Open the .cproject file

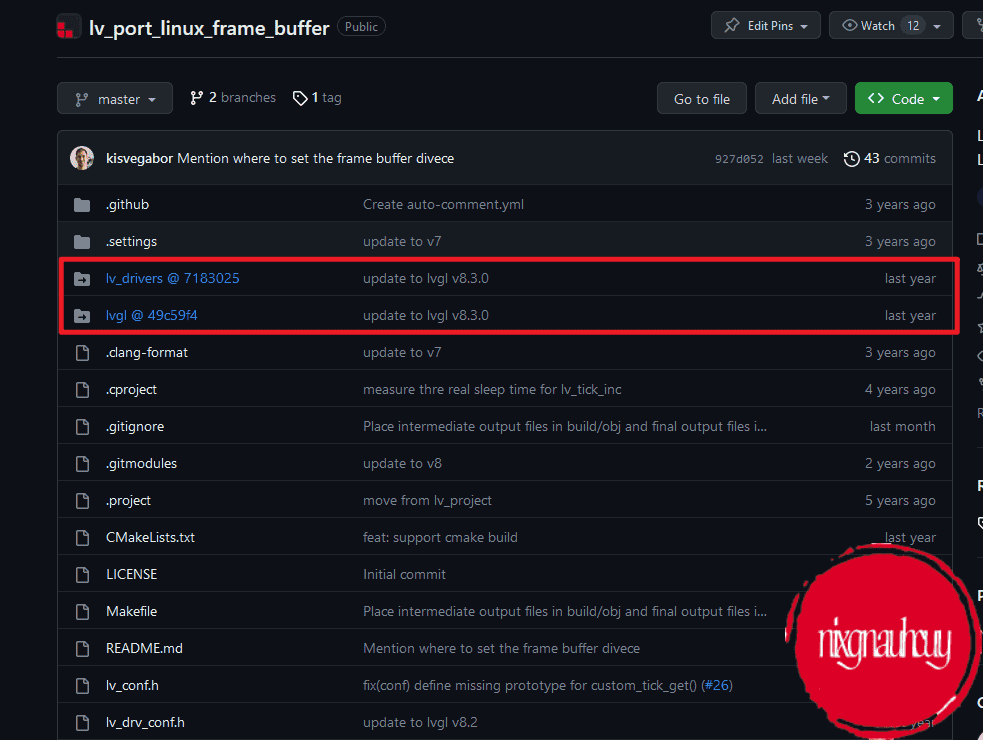[x=131, y=389]
